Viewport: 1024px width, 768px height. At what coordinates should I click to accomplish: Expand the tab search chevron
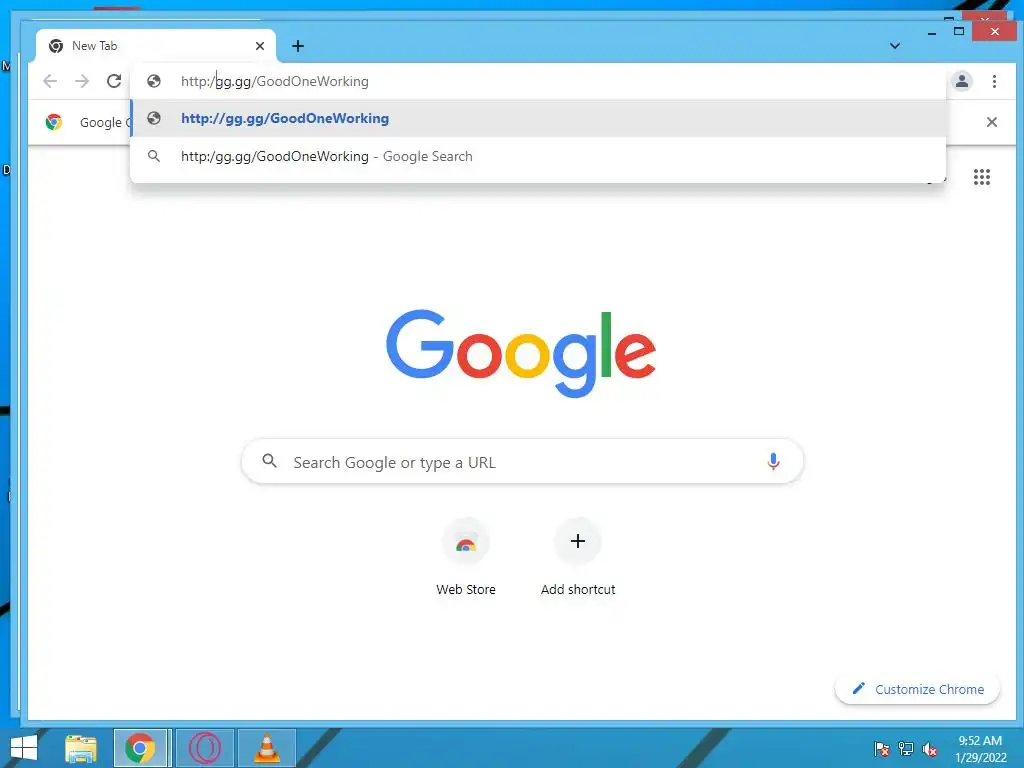(895, 46)
